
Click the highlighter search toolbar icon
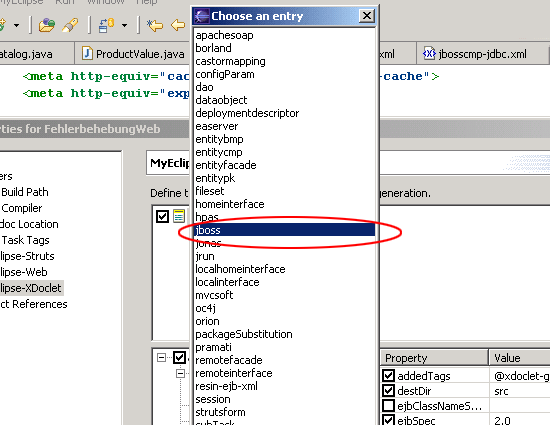point(70,25)
